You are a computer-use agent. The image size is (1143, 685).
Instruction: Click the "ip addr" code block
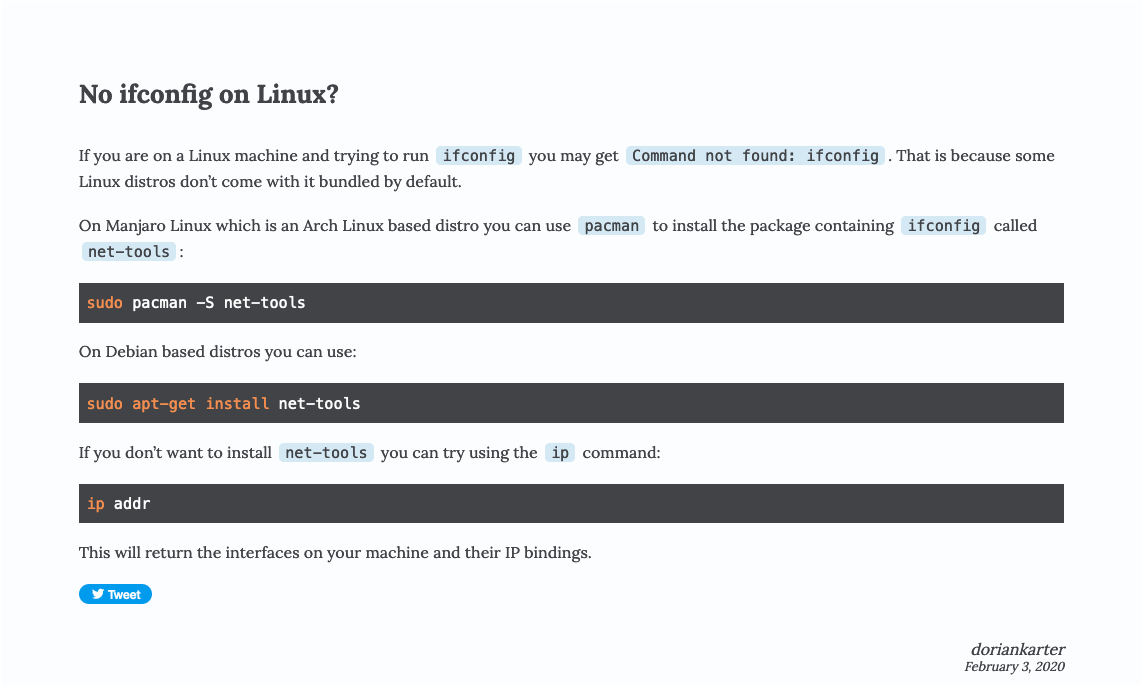[x=571, y=503]
